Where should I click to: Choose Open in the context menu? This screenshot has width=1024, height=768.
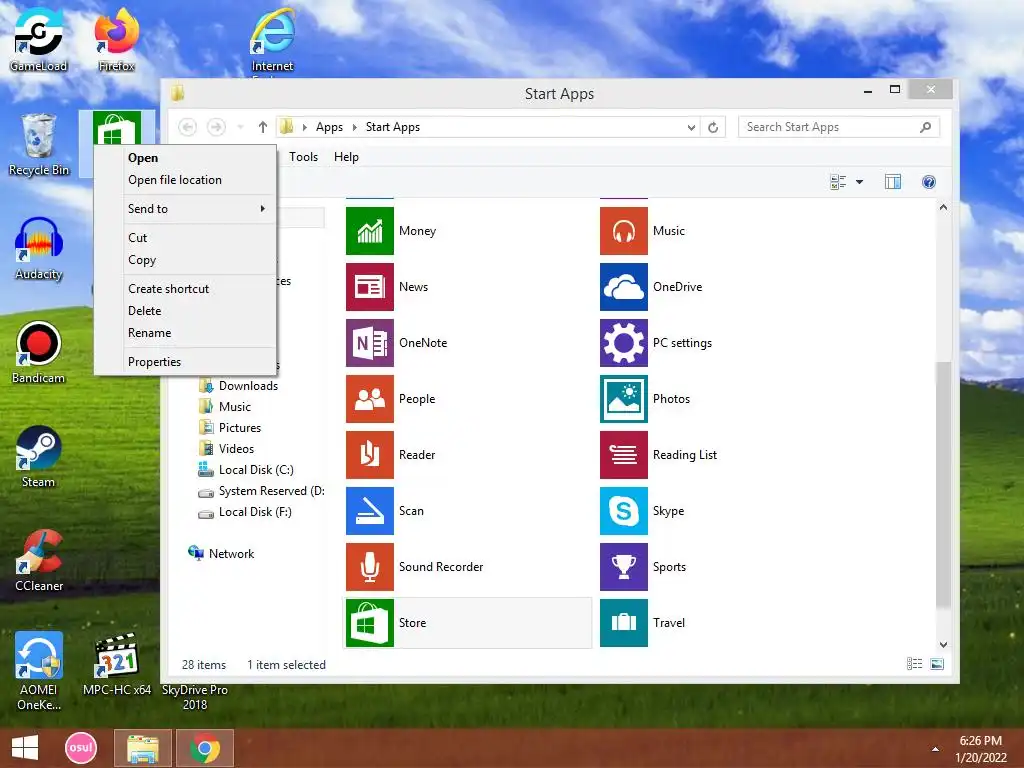[x=143, y=158]
